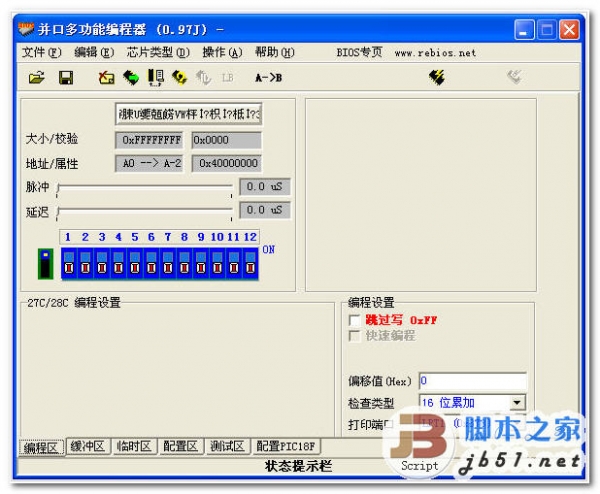600x494 pixels.
Task: Toggle DIP switch 2
Action: click(85, 264)
